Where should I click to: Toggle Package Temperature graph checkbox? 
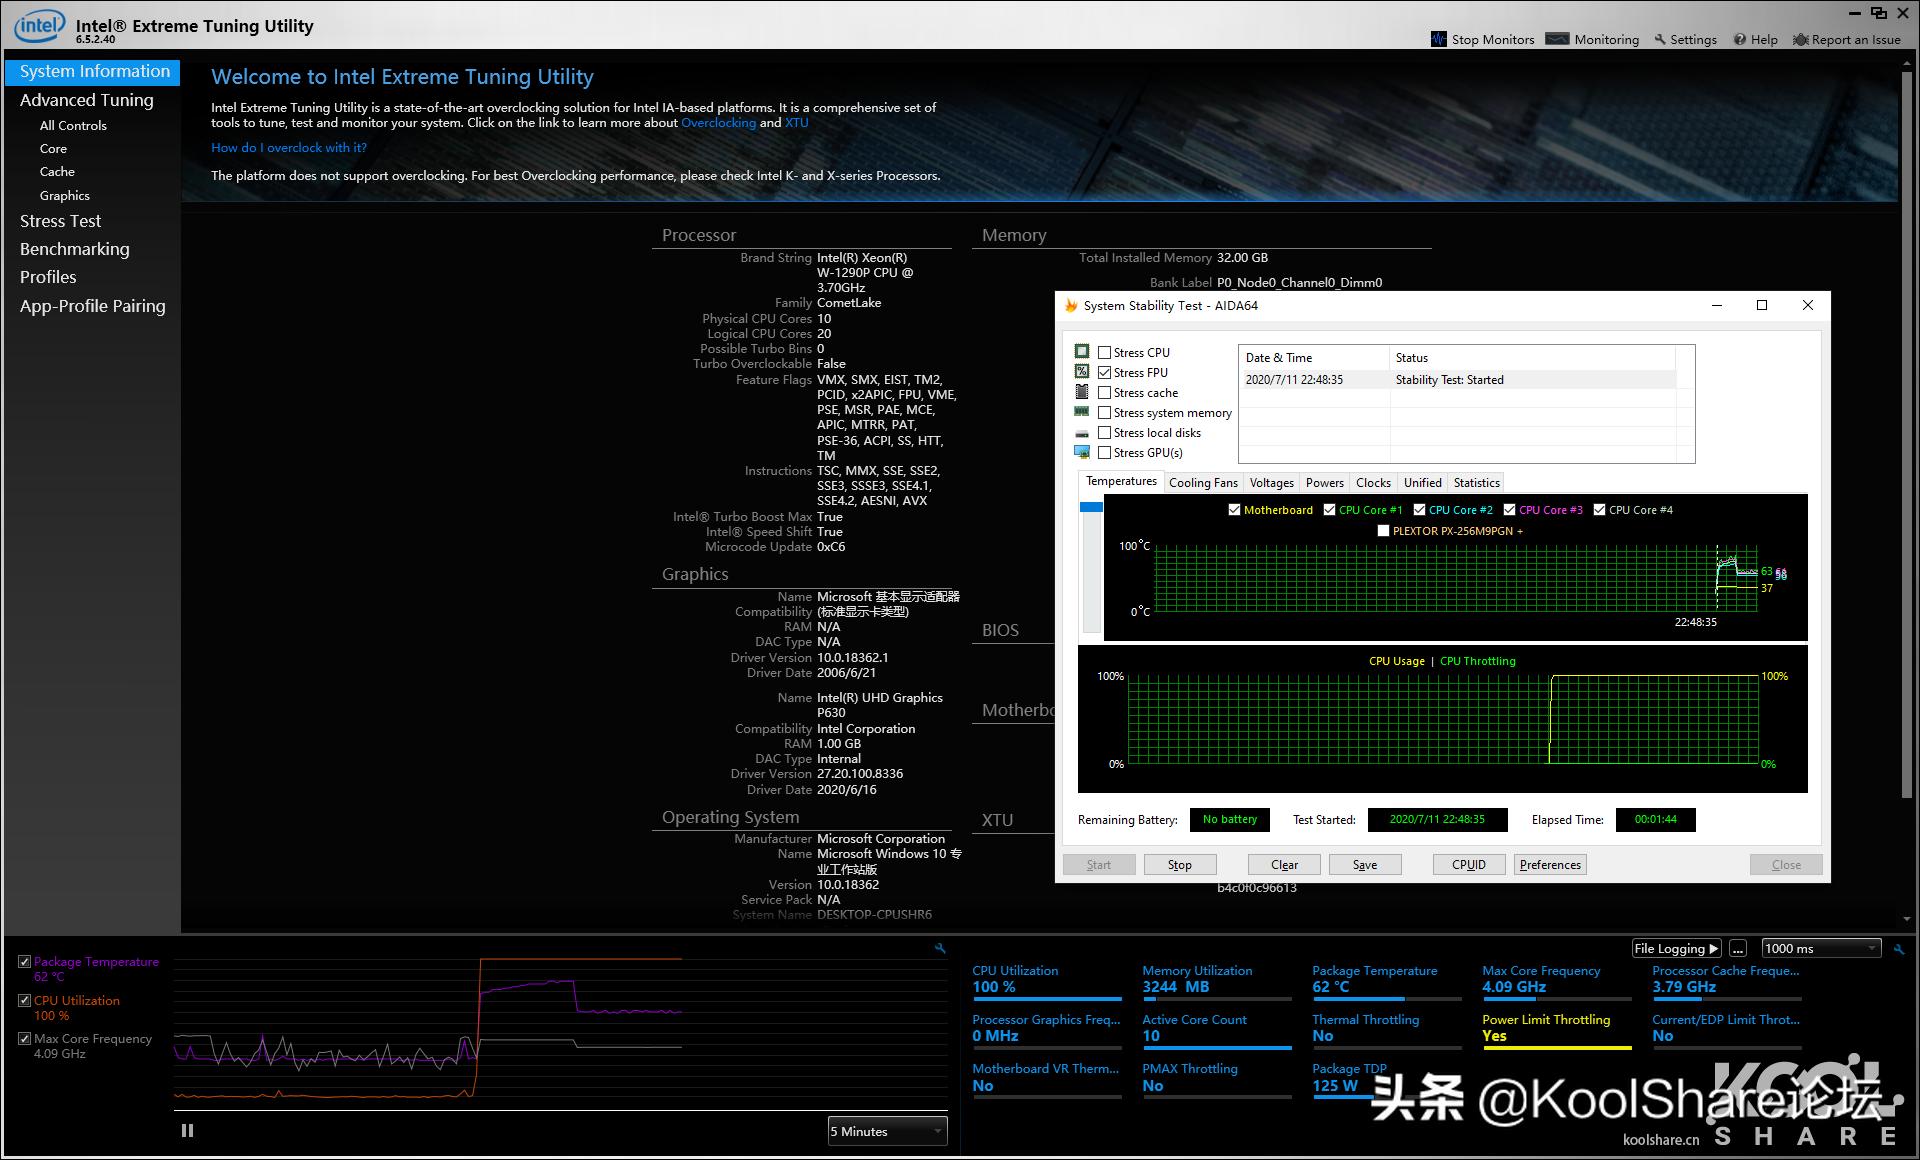pyautogui.click(x=24, y=962)
